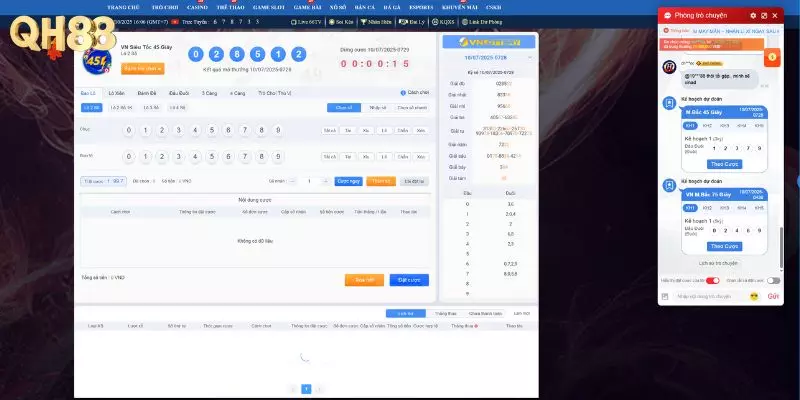Open the emoji picker in chat
The height and width of the screenshot is (400, 800).
pyautogui.click(x=753, y=296)
